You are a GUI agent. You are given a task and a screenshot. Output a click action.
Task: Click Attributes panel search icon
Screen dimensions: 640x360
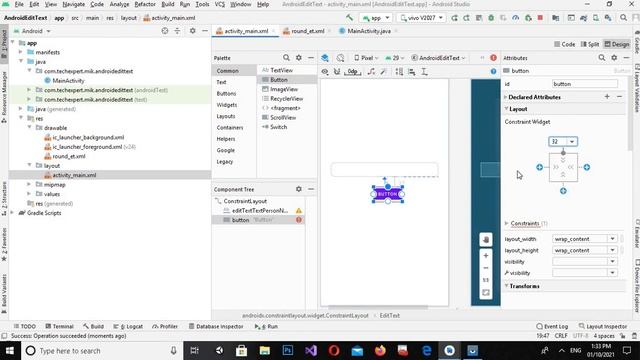(x=602, y=58)
